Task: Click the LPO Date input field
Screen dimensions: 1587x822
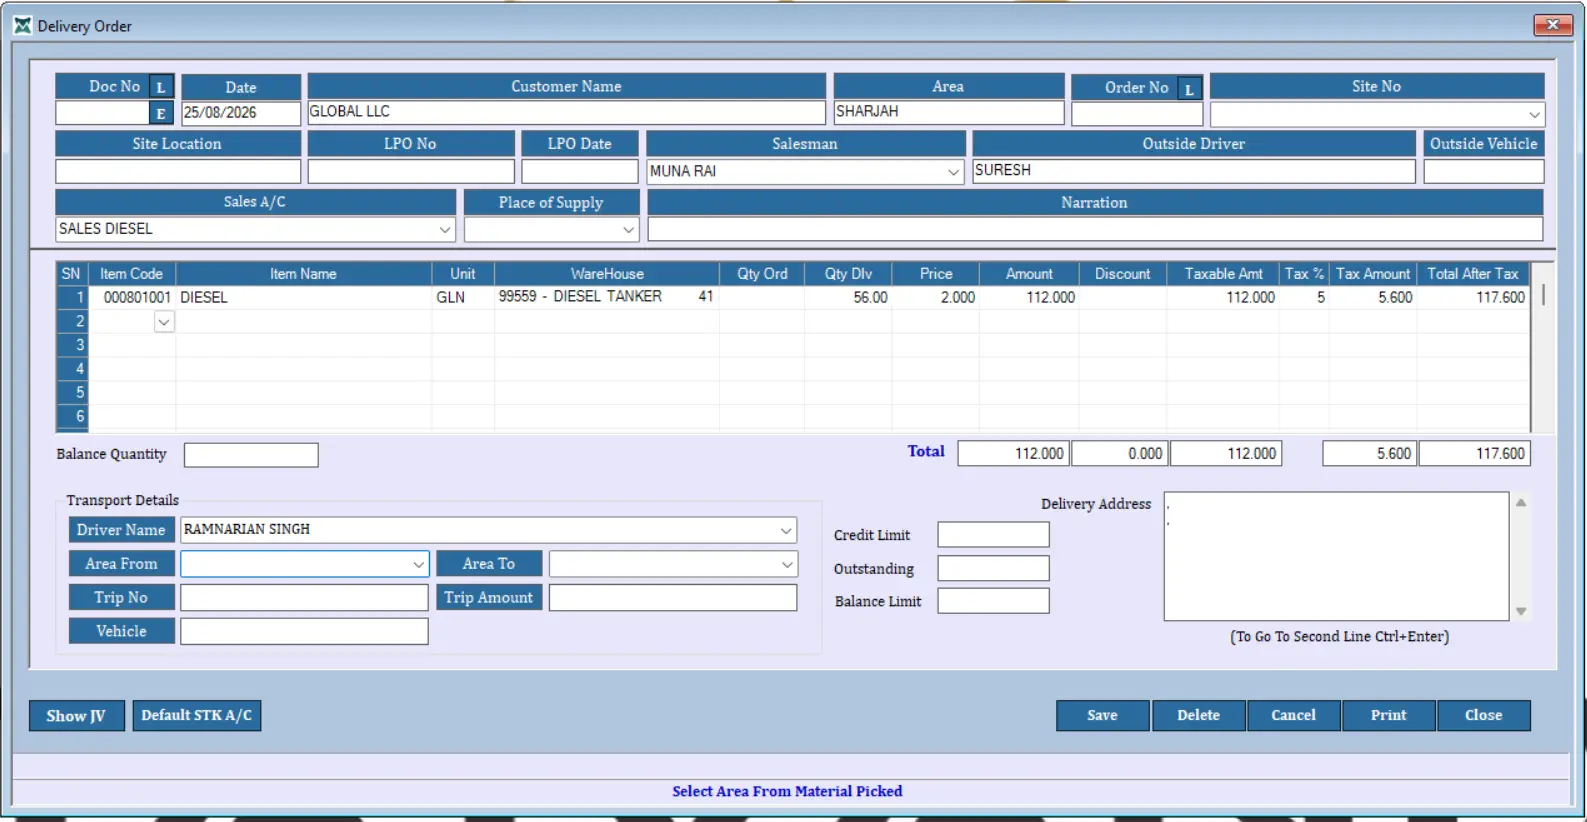Action: [x=580, y=171]
